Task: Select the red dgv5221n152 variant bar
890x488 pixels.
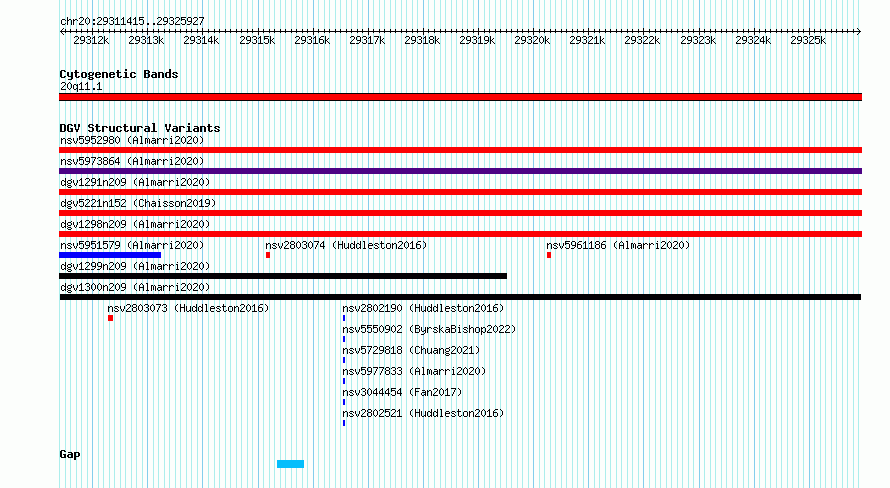Action: (x=460, y=213)
